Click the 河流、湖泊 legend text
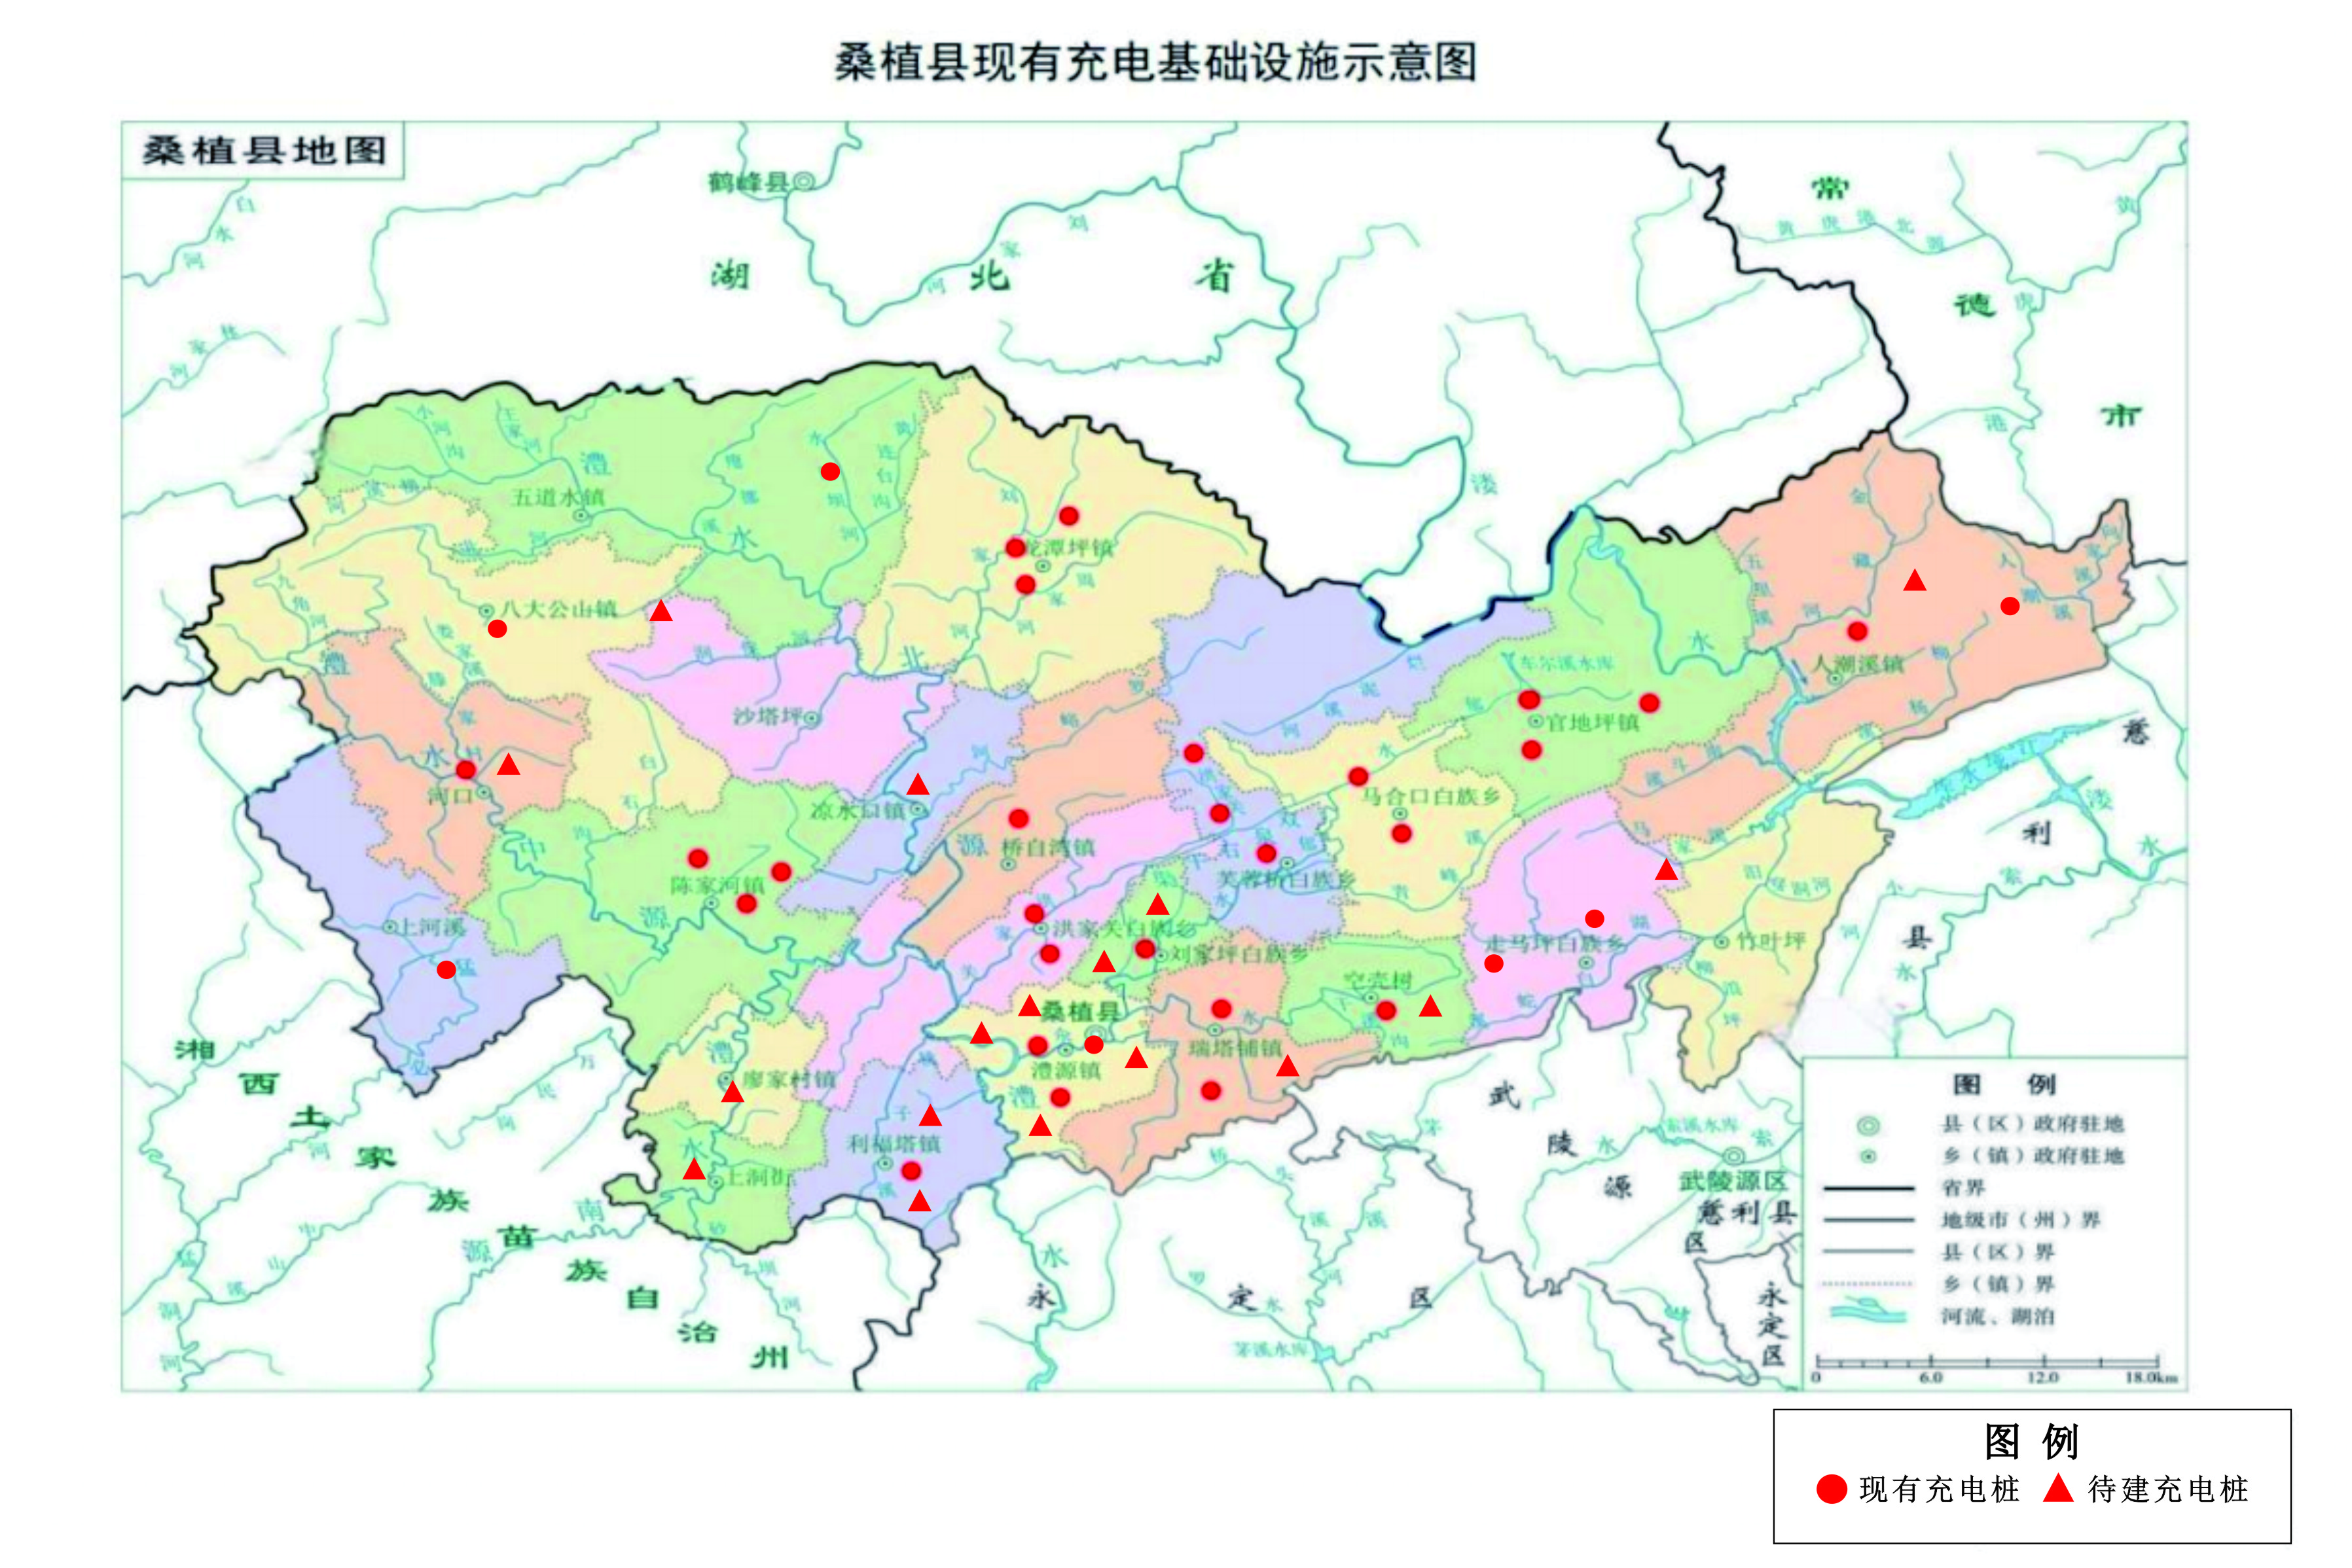 coord(1998,1316)
